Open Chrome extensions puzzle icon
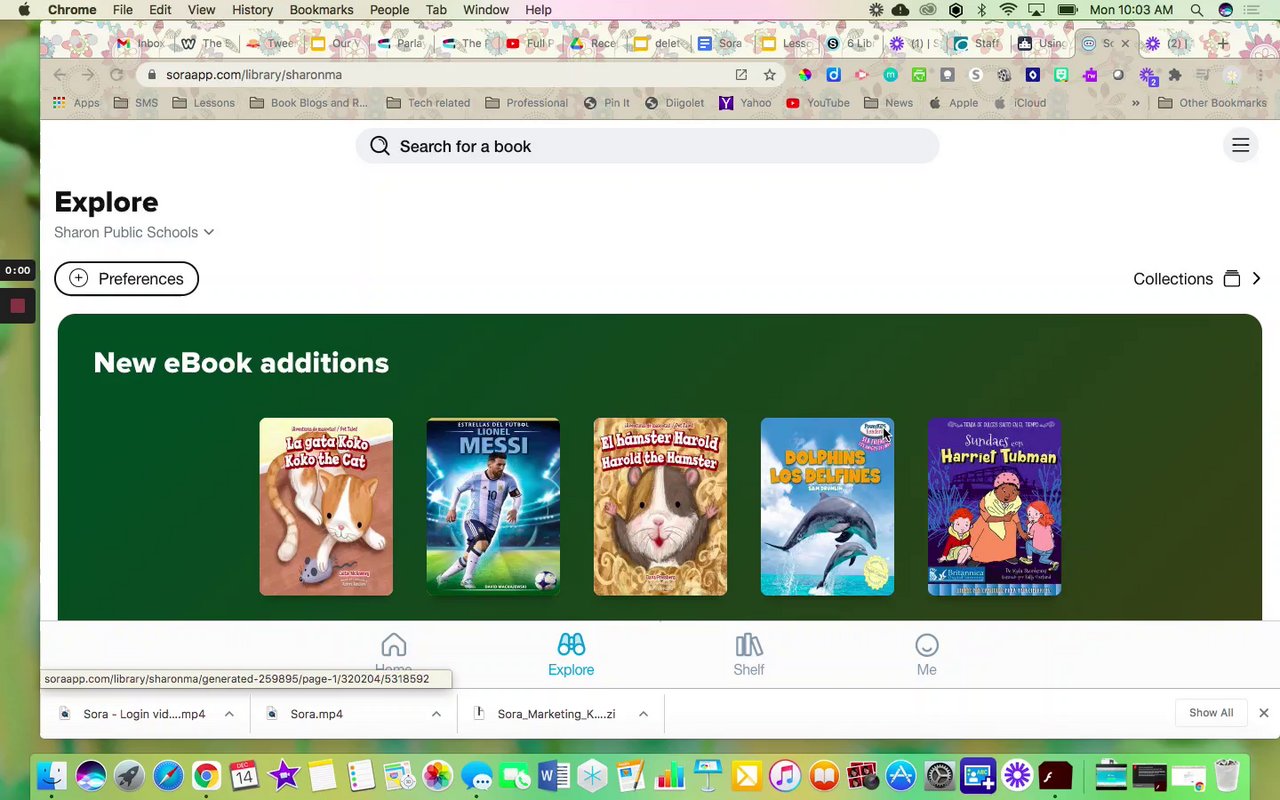The width and height of the screenshot is (1280, 800). (1175, 75)
